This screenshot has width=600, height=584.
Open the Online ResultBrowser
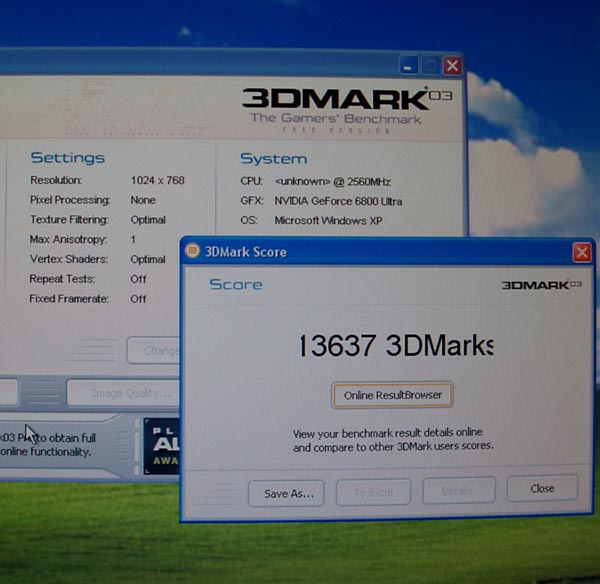[393, 395]
